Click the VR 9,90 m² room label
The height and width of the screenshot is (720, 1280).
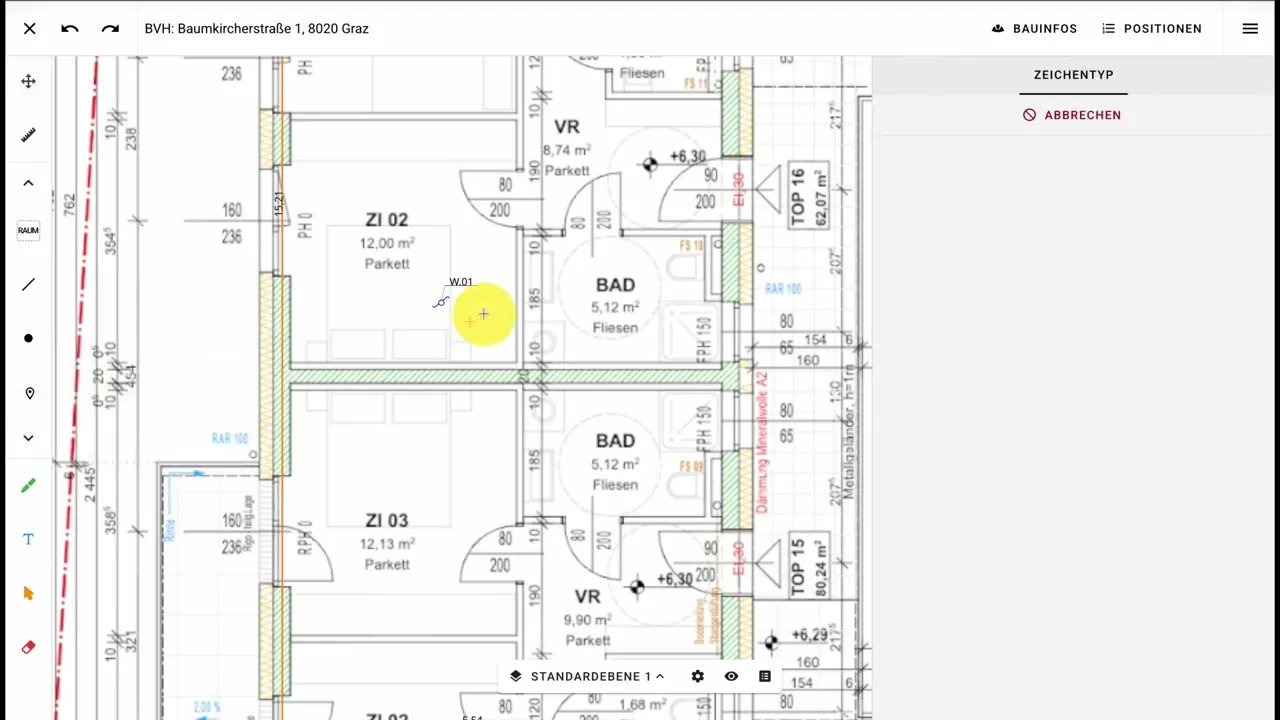tap(587, 617)
